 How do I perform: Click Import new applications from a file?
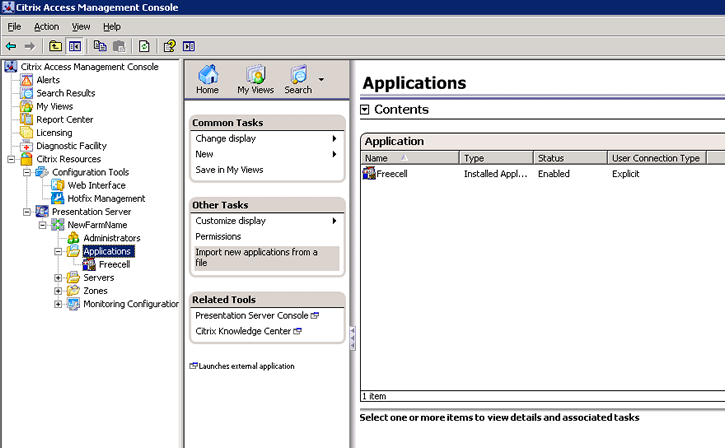(x=266, y=258)
